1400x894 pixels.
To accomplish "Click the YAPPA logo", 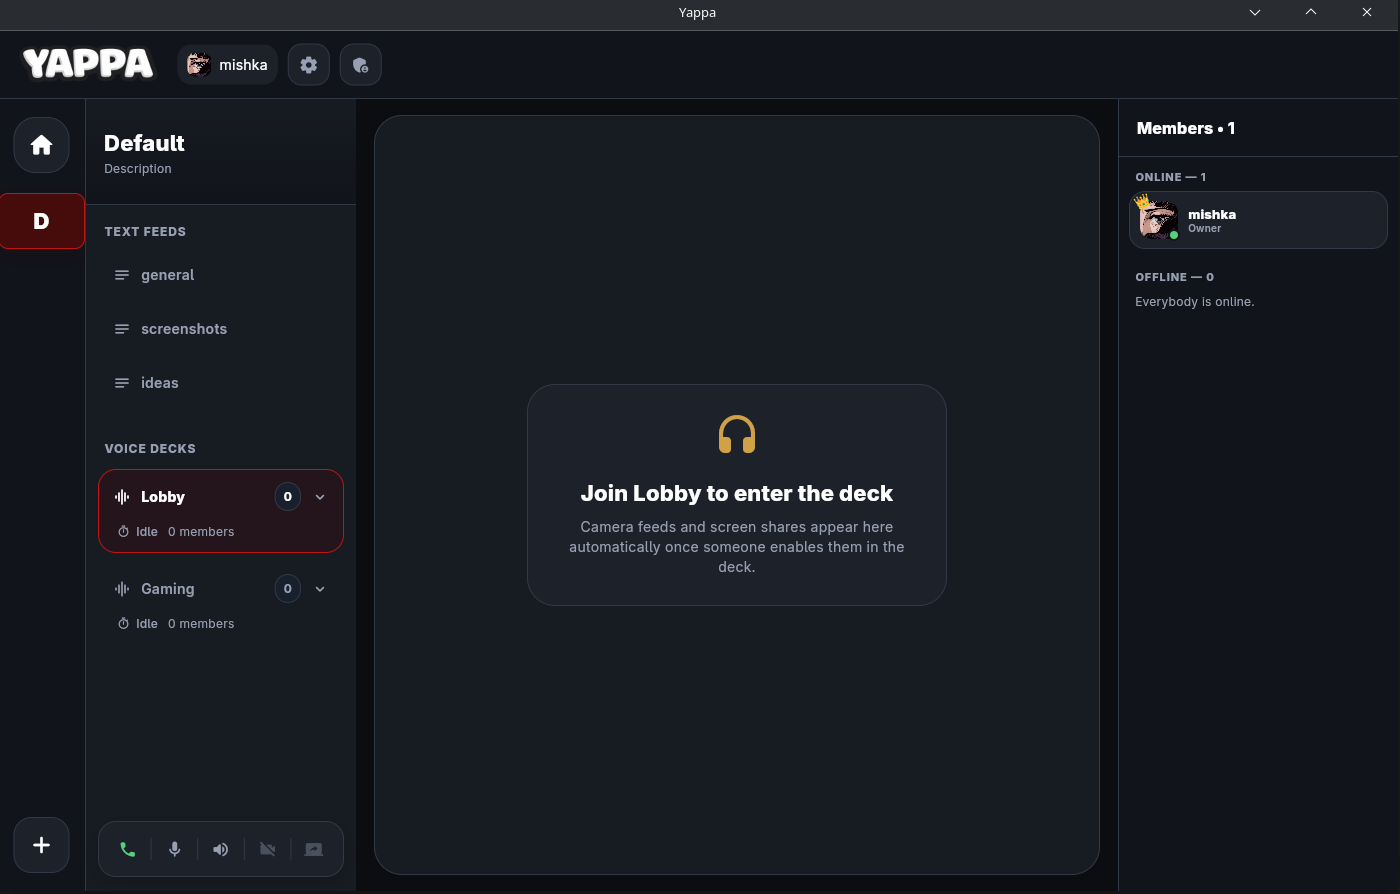I will [x=88, y=63].
